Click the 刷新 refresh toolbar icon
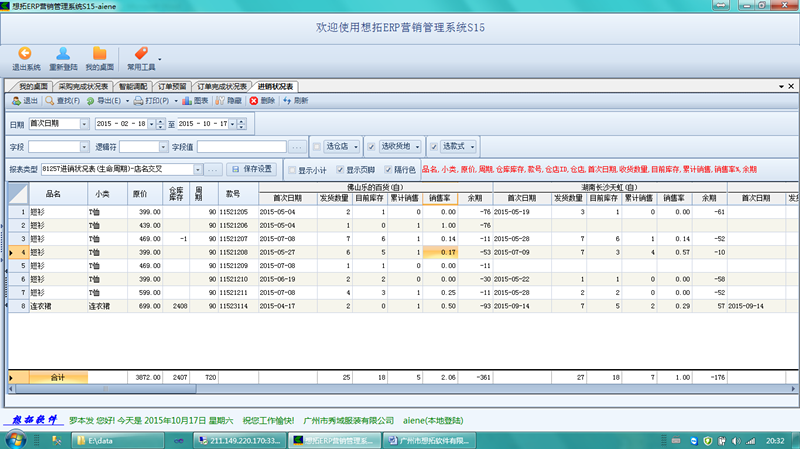The width and height of the screenshot is (800, 449). pos(295,101)
